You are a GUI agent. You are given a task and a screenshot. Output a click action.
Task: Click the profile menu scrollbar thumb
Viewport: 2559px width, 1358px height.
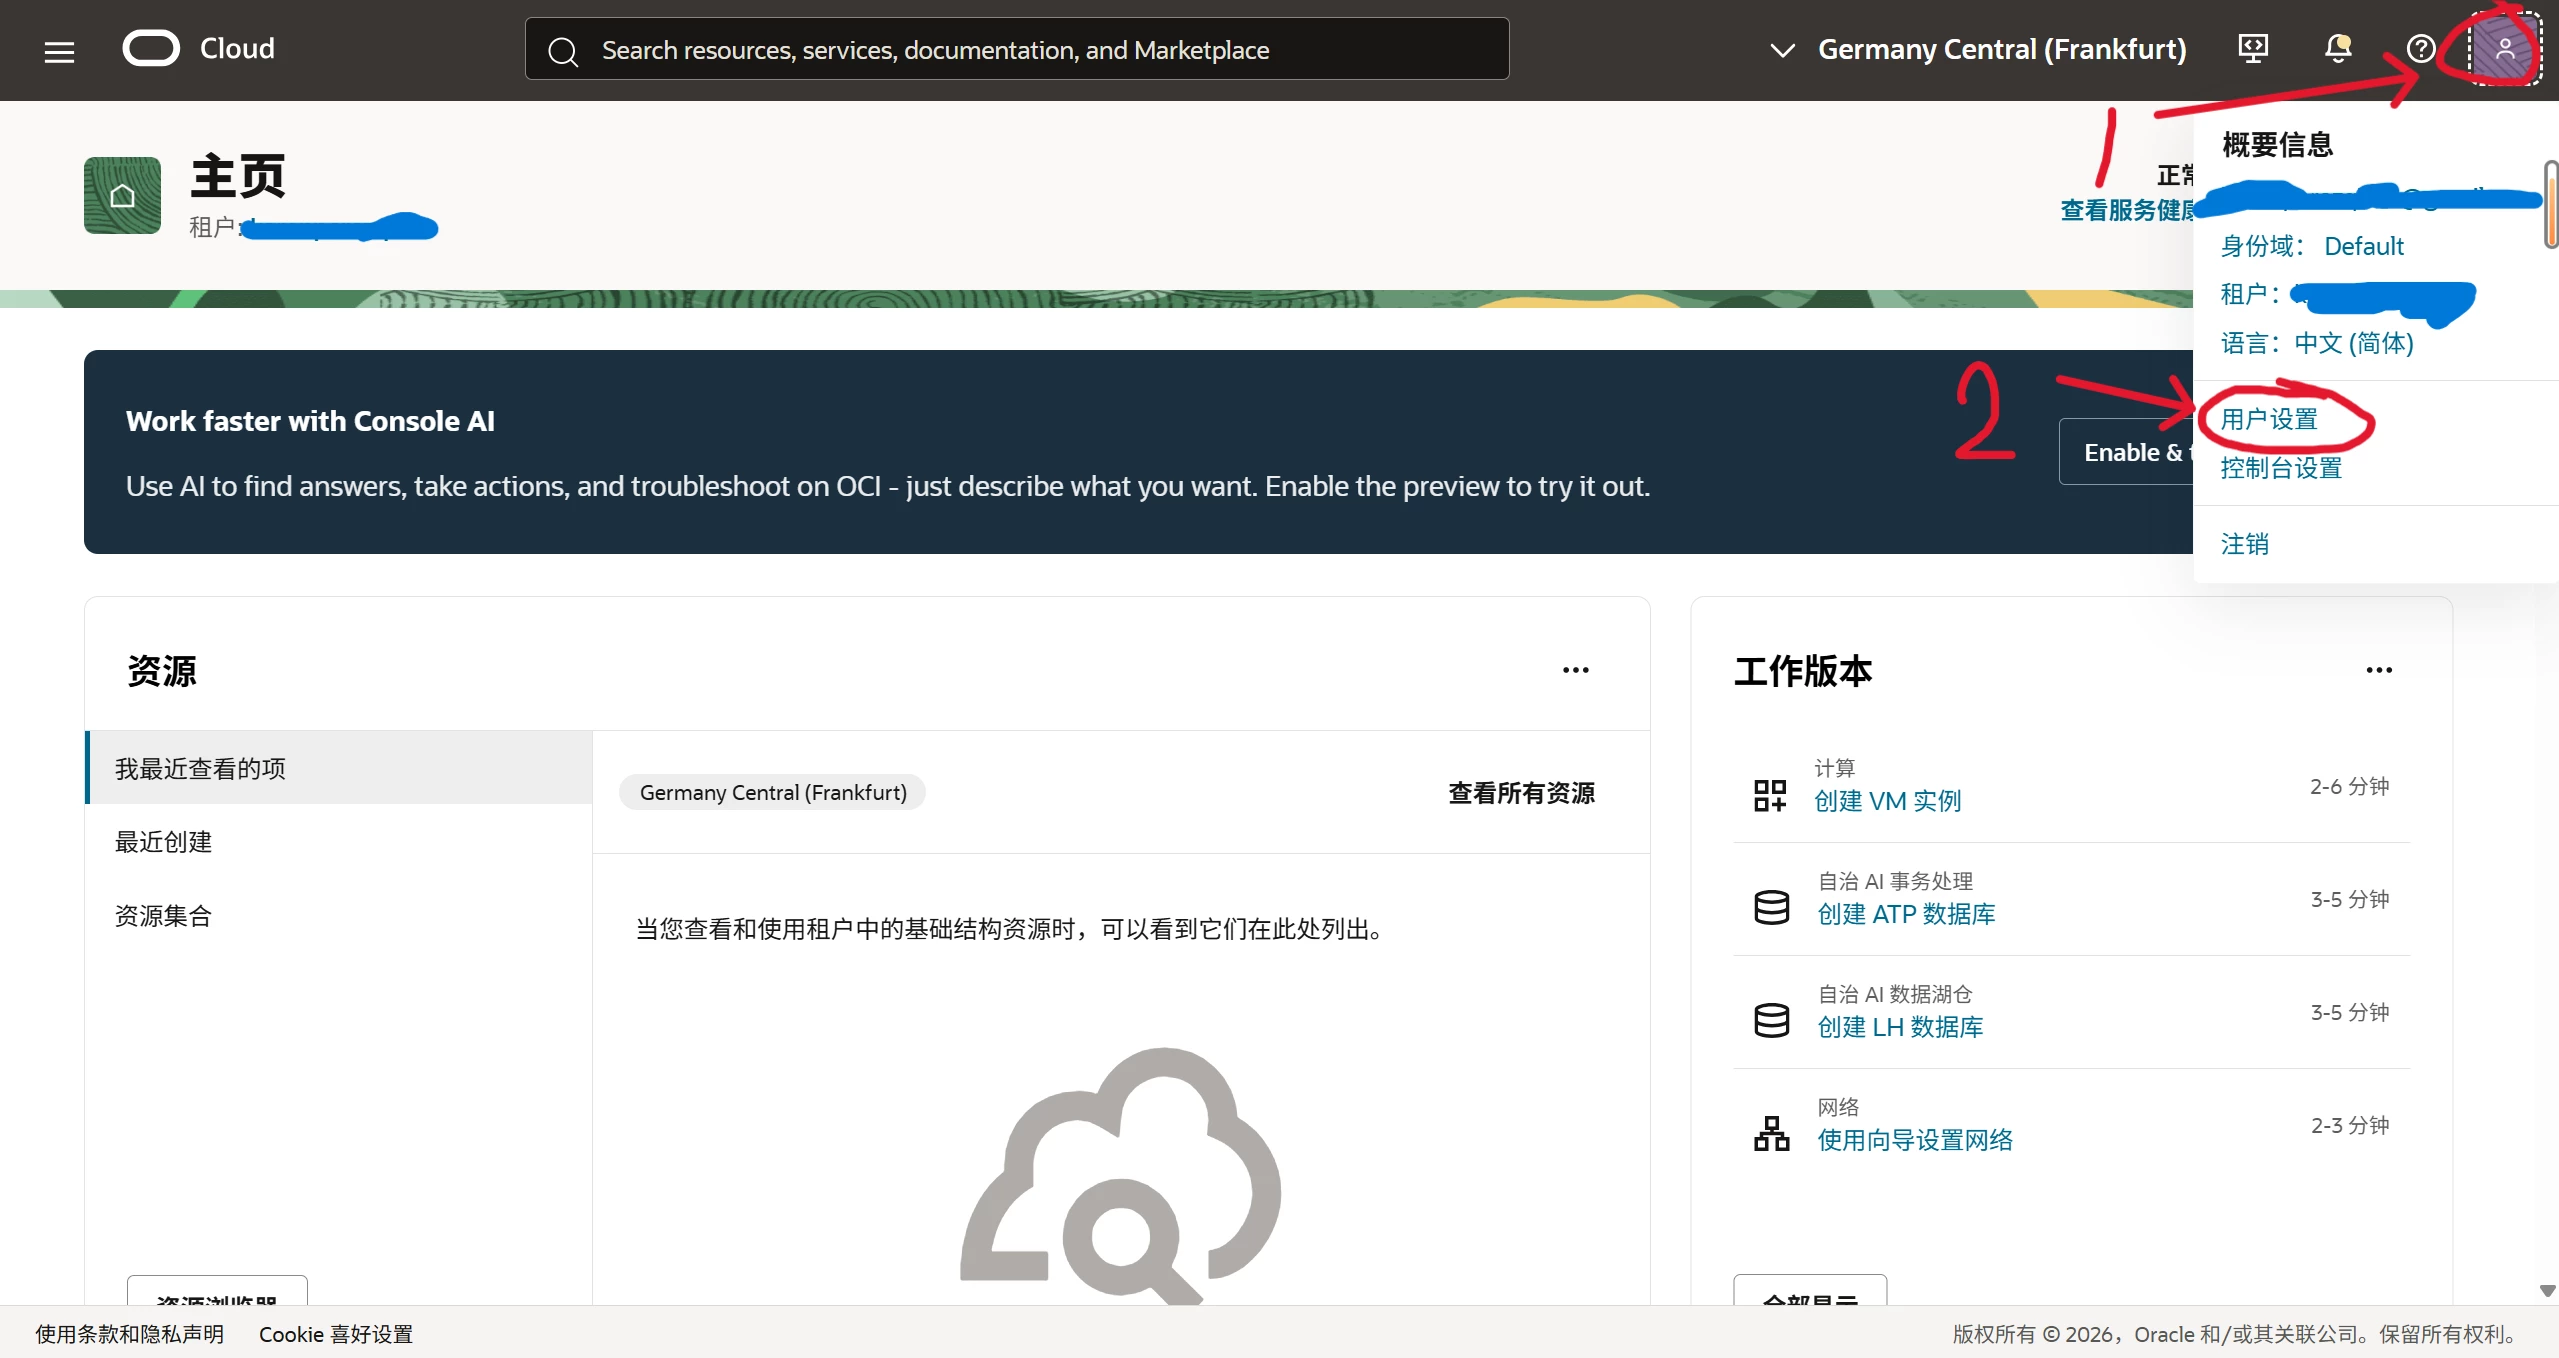pos(2551,204)
